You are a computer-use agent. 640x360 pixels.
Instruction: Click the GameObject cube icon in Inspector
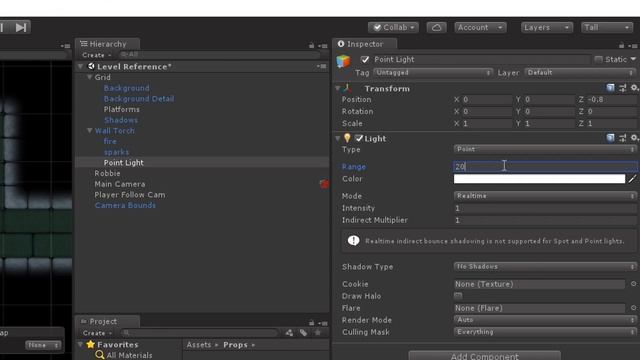[x=343, y=62]
